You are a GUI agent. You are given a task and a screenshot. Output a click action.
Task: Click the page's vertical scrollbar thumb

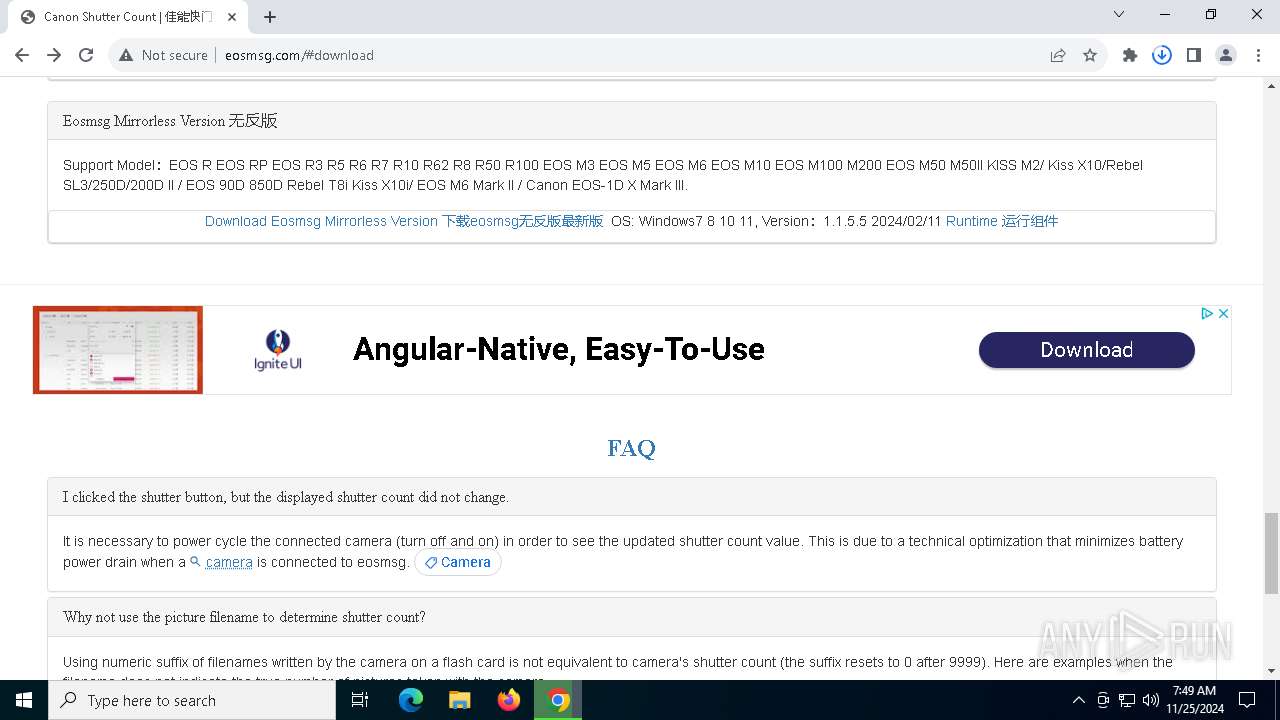tap(1271, 553)
